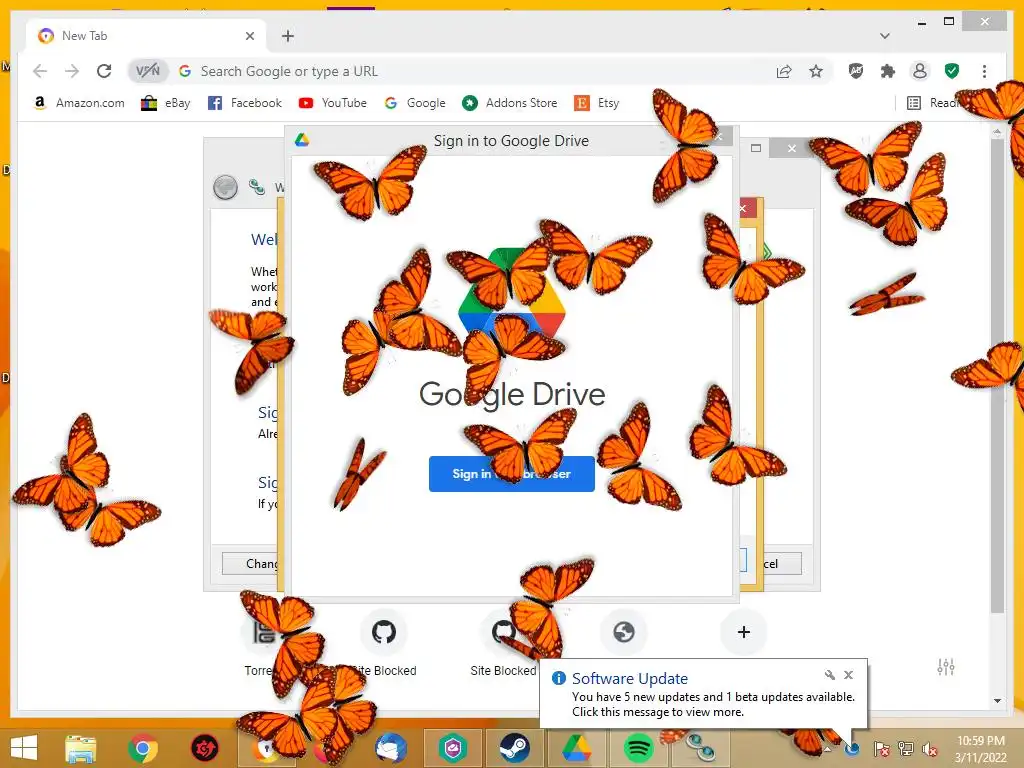Toggle the VPN badge in address bar
Screen dimensions: 1024x768
148,71
